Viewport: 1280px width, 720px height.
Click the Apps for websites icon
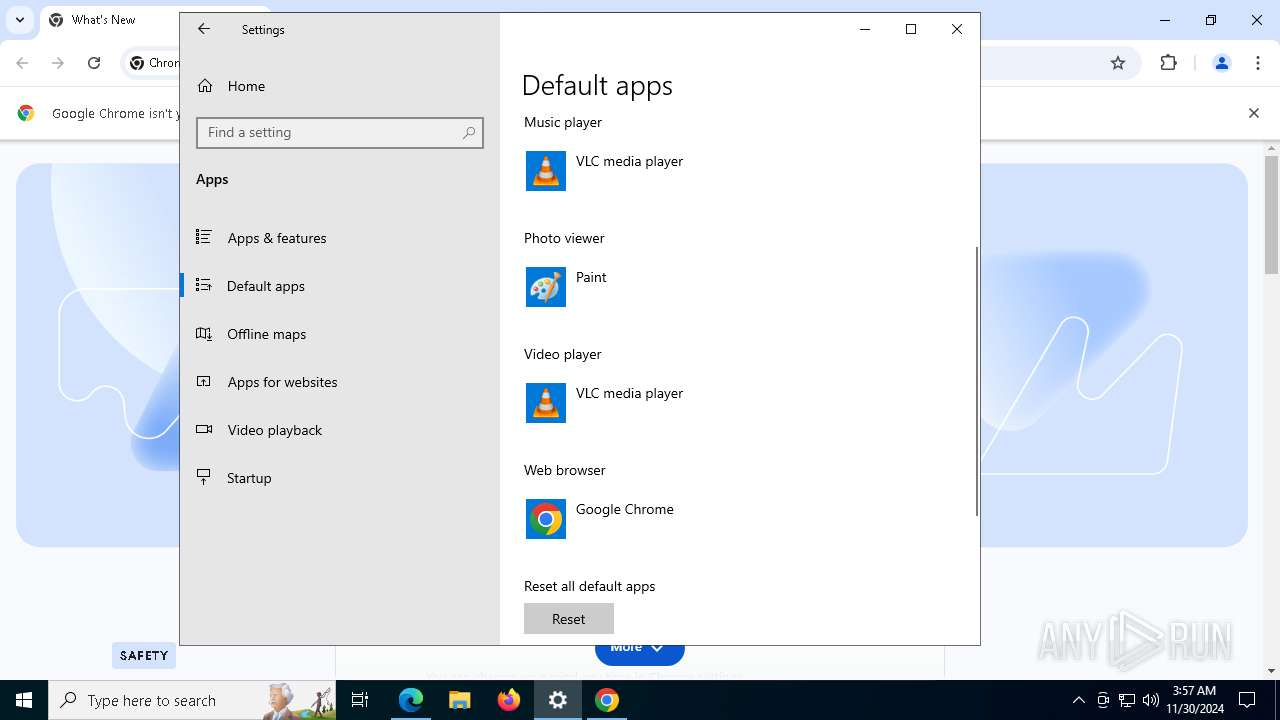[x=204, y=382]
